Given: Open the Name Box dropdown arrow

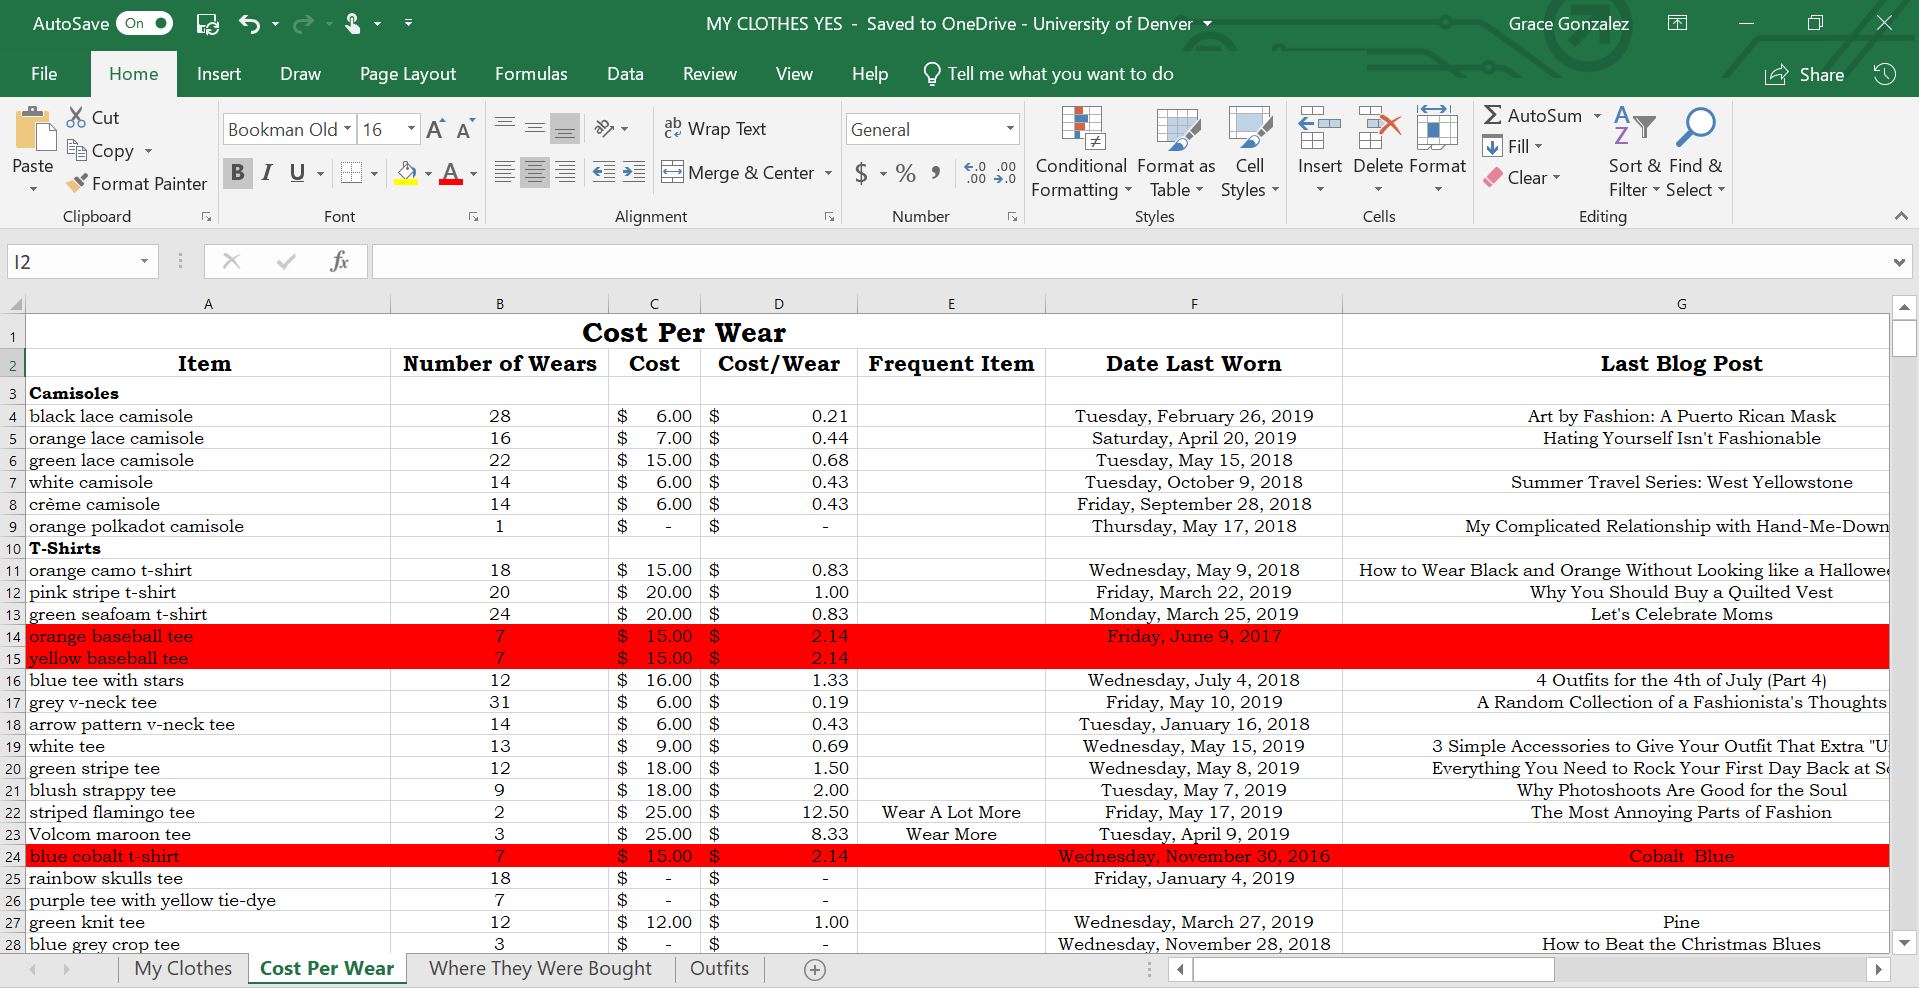Looking at the screenshot, I should [144, 262].
